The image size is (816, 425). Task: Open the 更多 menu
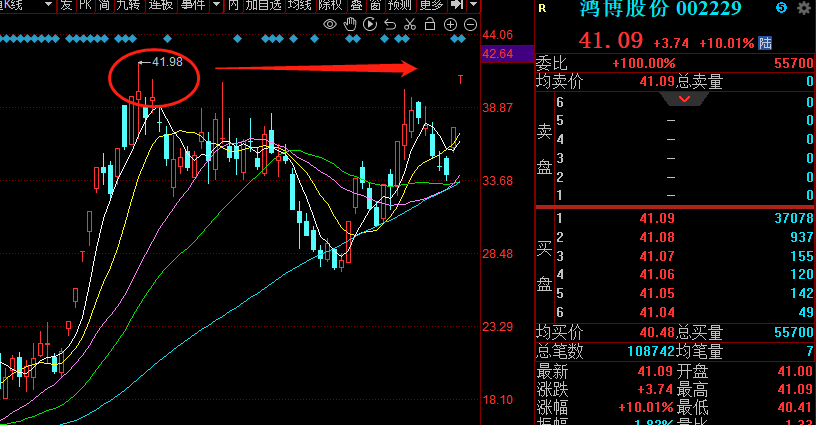pos(432,6)
